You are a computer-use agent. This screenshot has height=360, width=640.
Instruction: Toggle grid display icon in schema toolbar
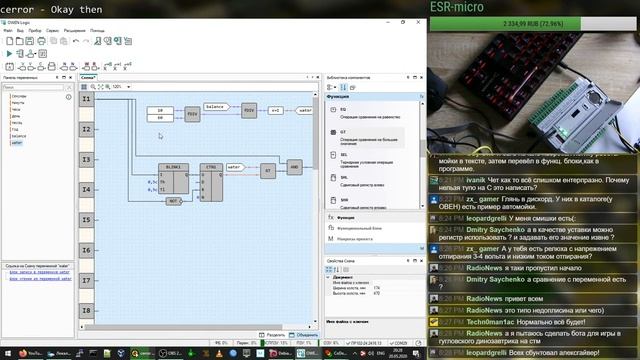click(x=84, y=87)
